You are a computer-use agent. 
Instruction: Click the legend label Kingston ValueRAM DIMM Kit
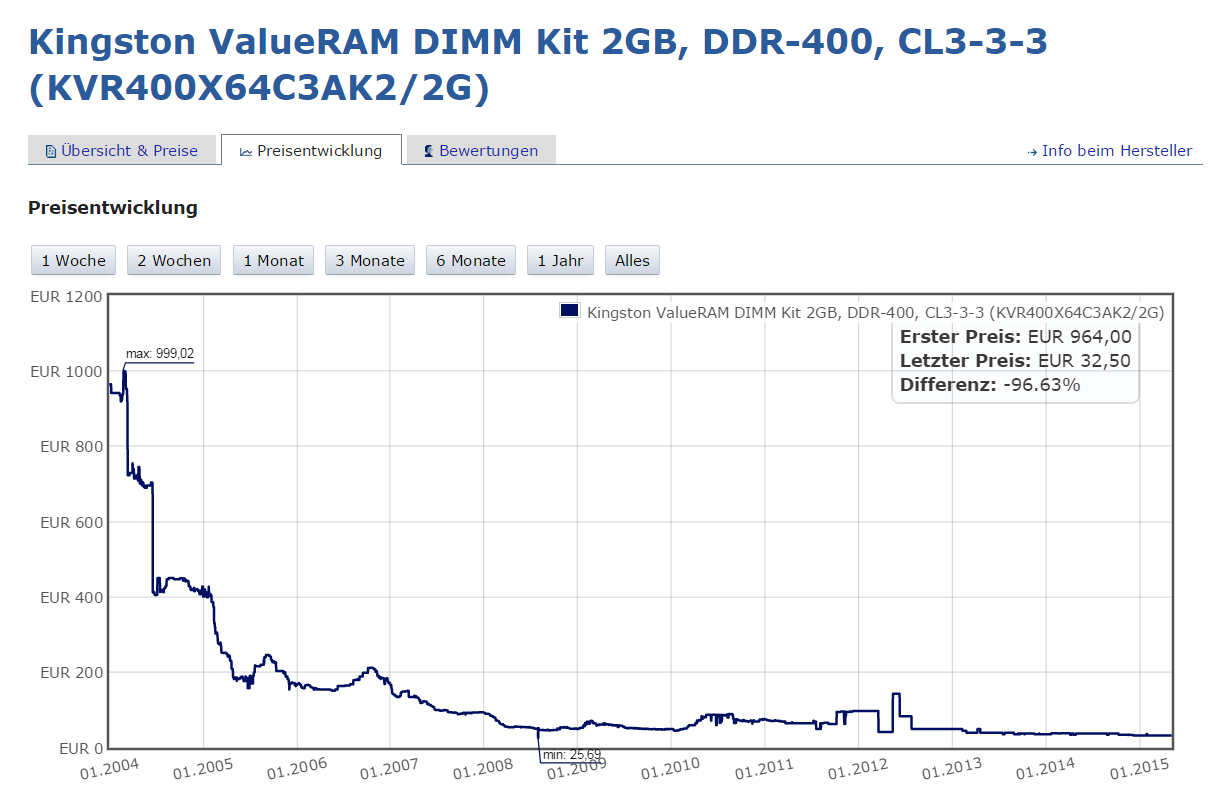click(875, 312)
